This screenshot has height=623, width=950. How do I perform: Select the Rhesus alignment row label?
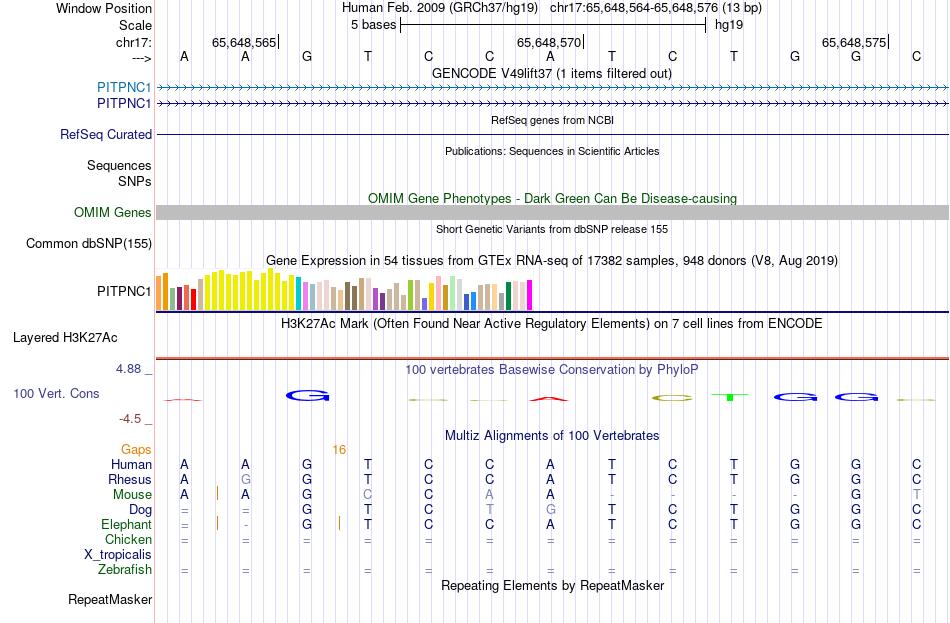pyautogui.click(x=130, y=479)
